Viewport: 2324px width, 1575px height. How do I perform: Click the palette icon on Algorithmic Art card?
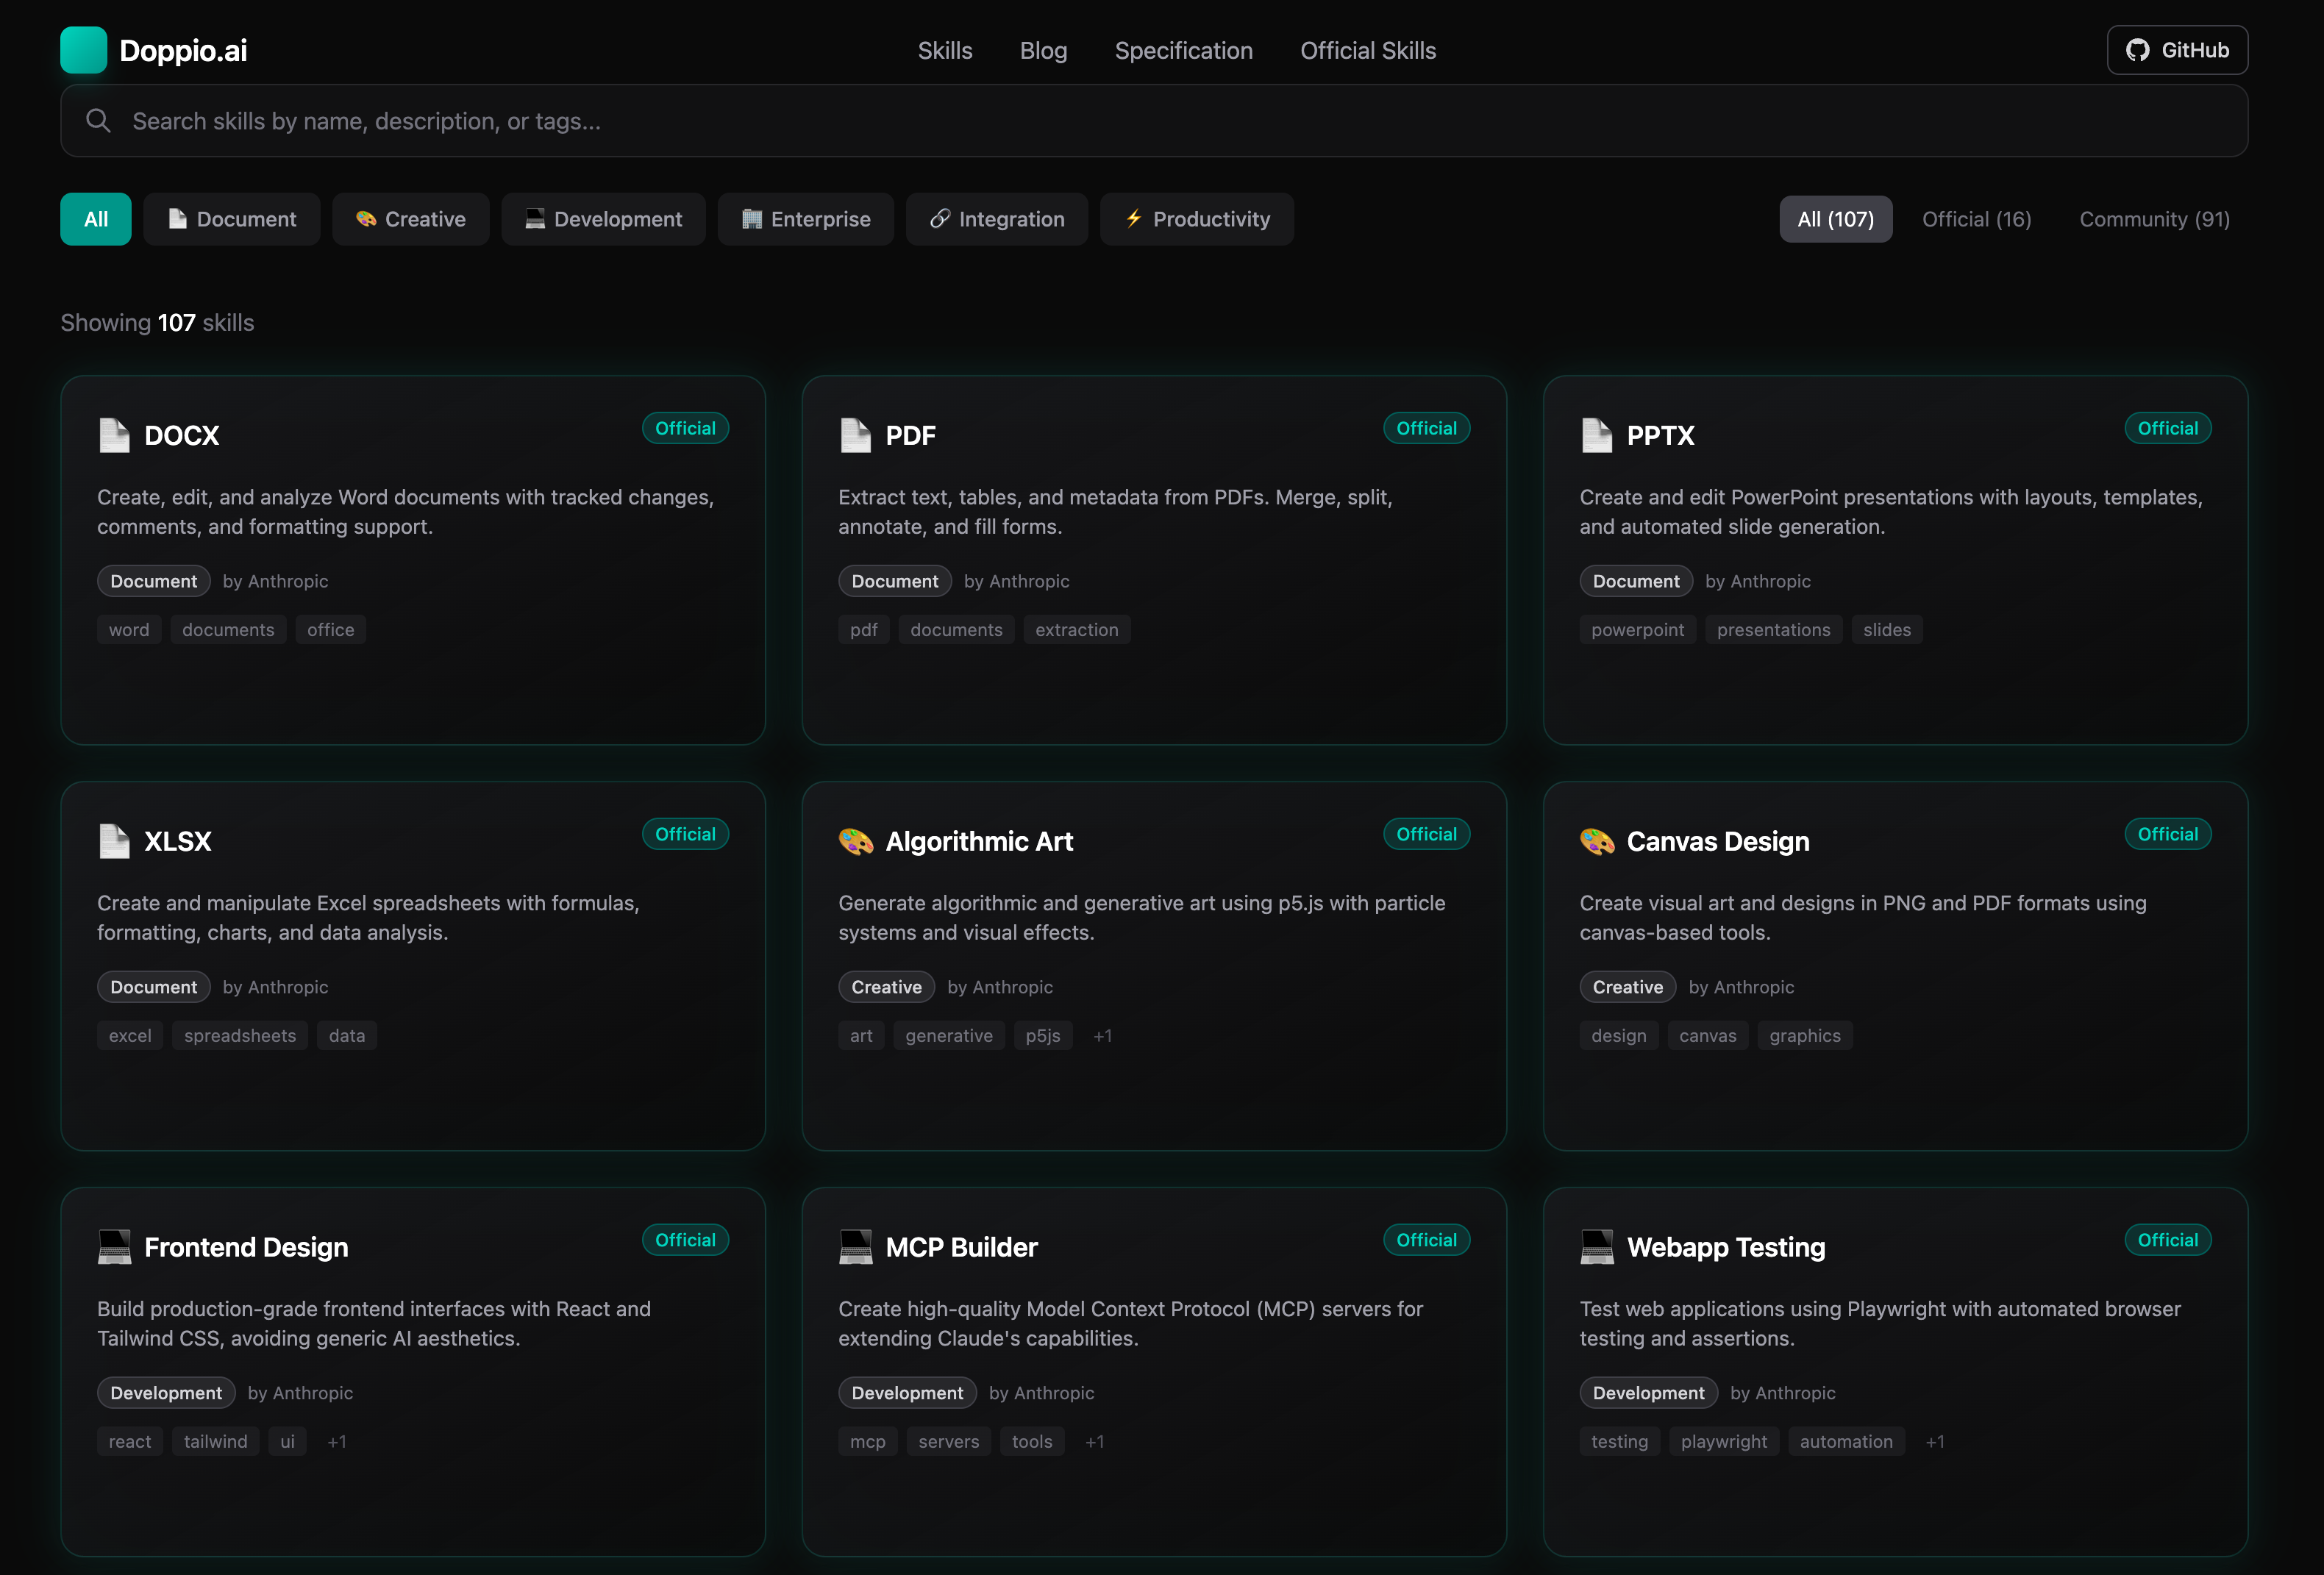point(855,841)
